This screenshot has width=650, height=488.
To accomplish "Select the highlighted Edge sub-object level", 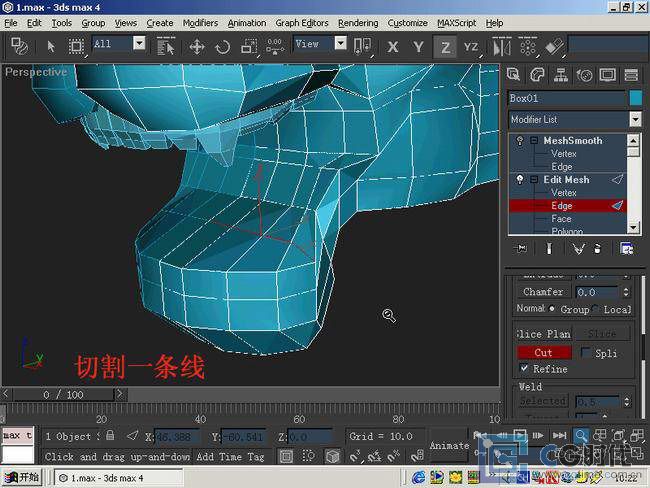I will (568, 206).
